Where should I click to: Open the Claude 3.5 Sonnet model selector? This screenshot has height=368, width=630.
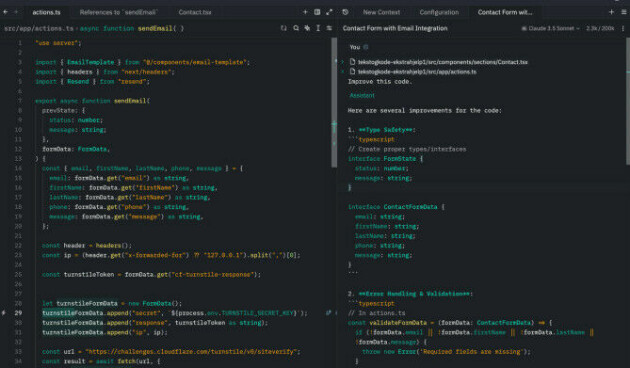[550, 28]
